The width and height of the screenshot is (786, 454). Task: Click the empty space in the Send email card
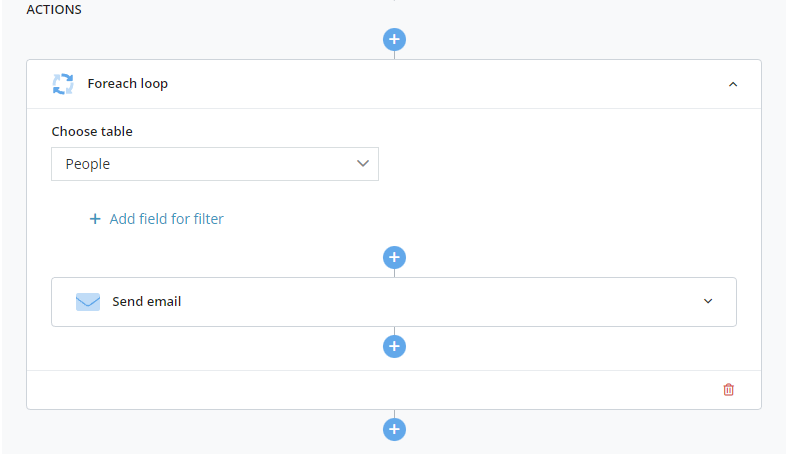pyautogui.click(x=441, y=302)
